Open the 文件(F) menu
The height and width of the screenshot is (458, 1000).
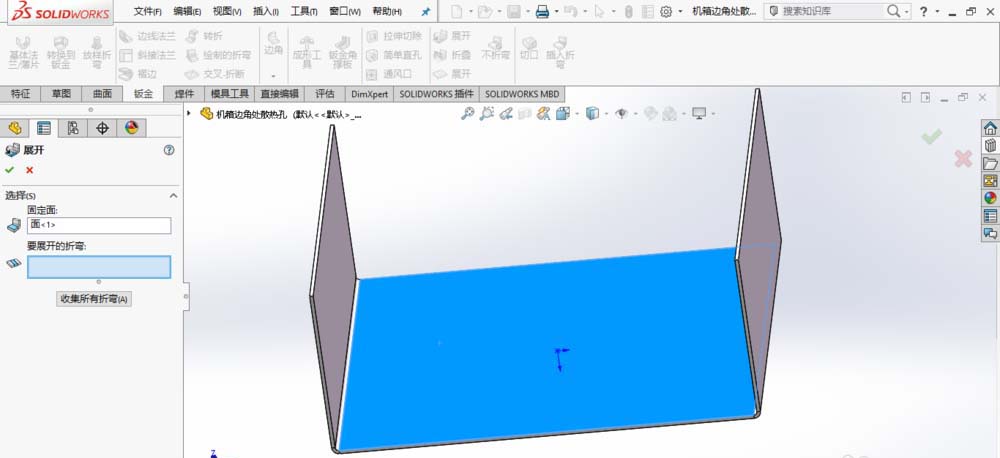(x=147, y=11)
